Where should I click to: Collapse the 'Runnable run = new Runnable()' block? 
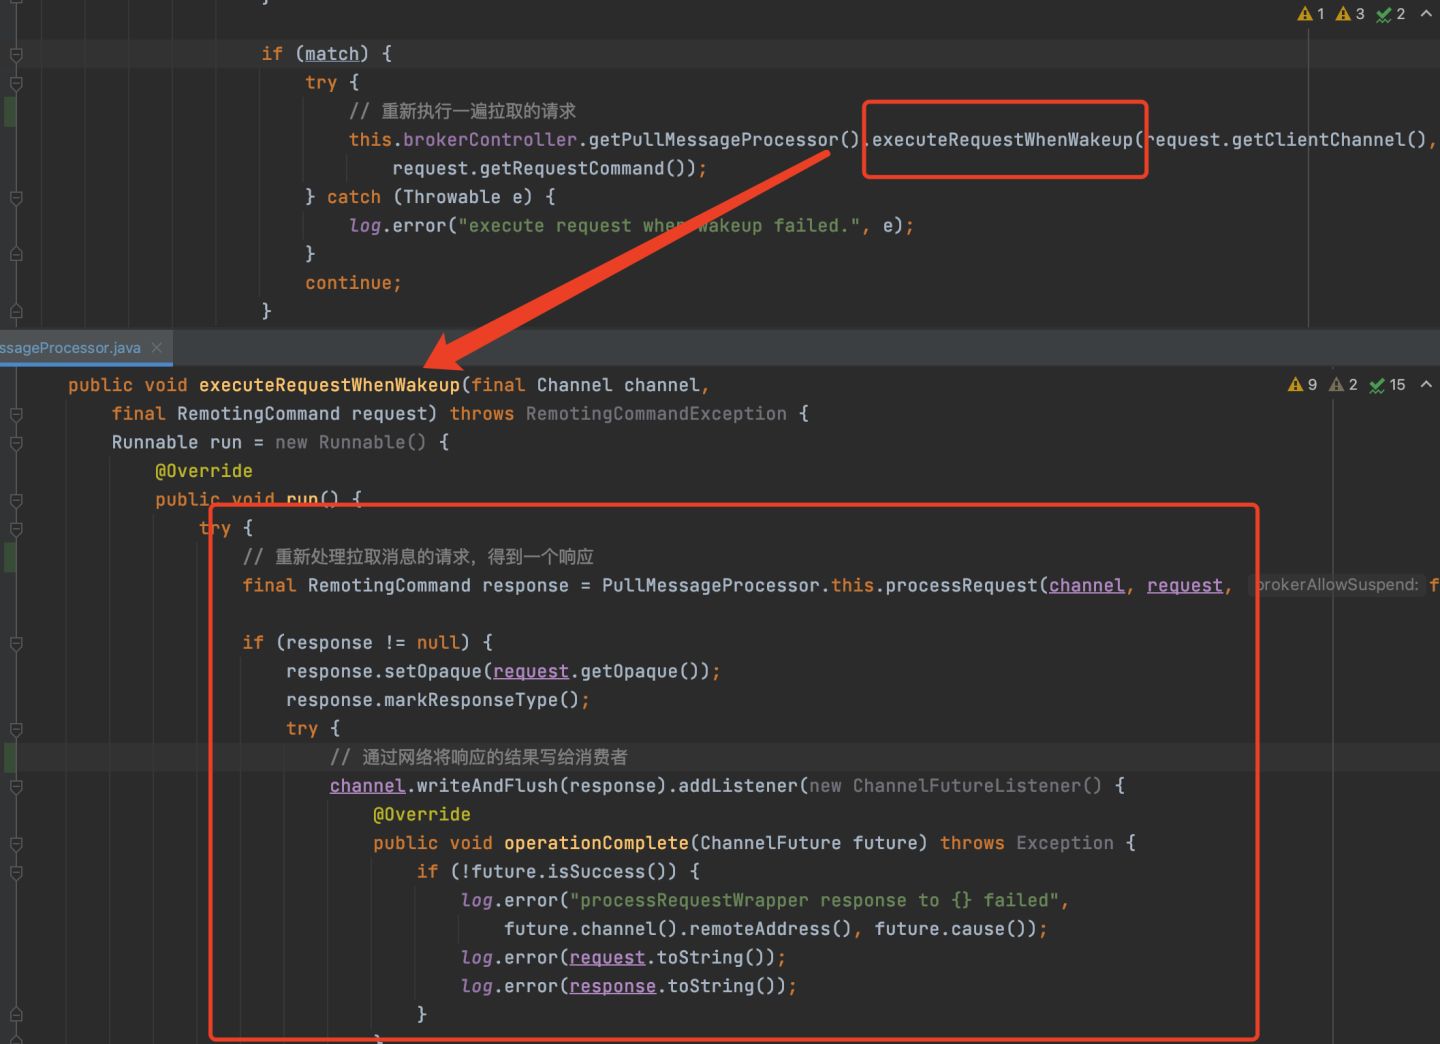16,443
